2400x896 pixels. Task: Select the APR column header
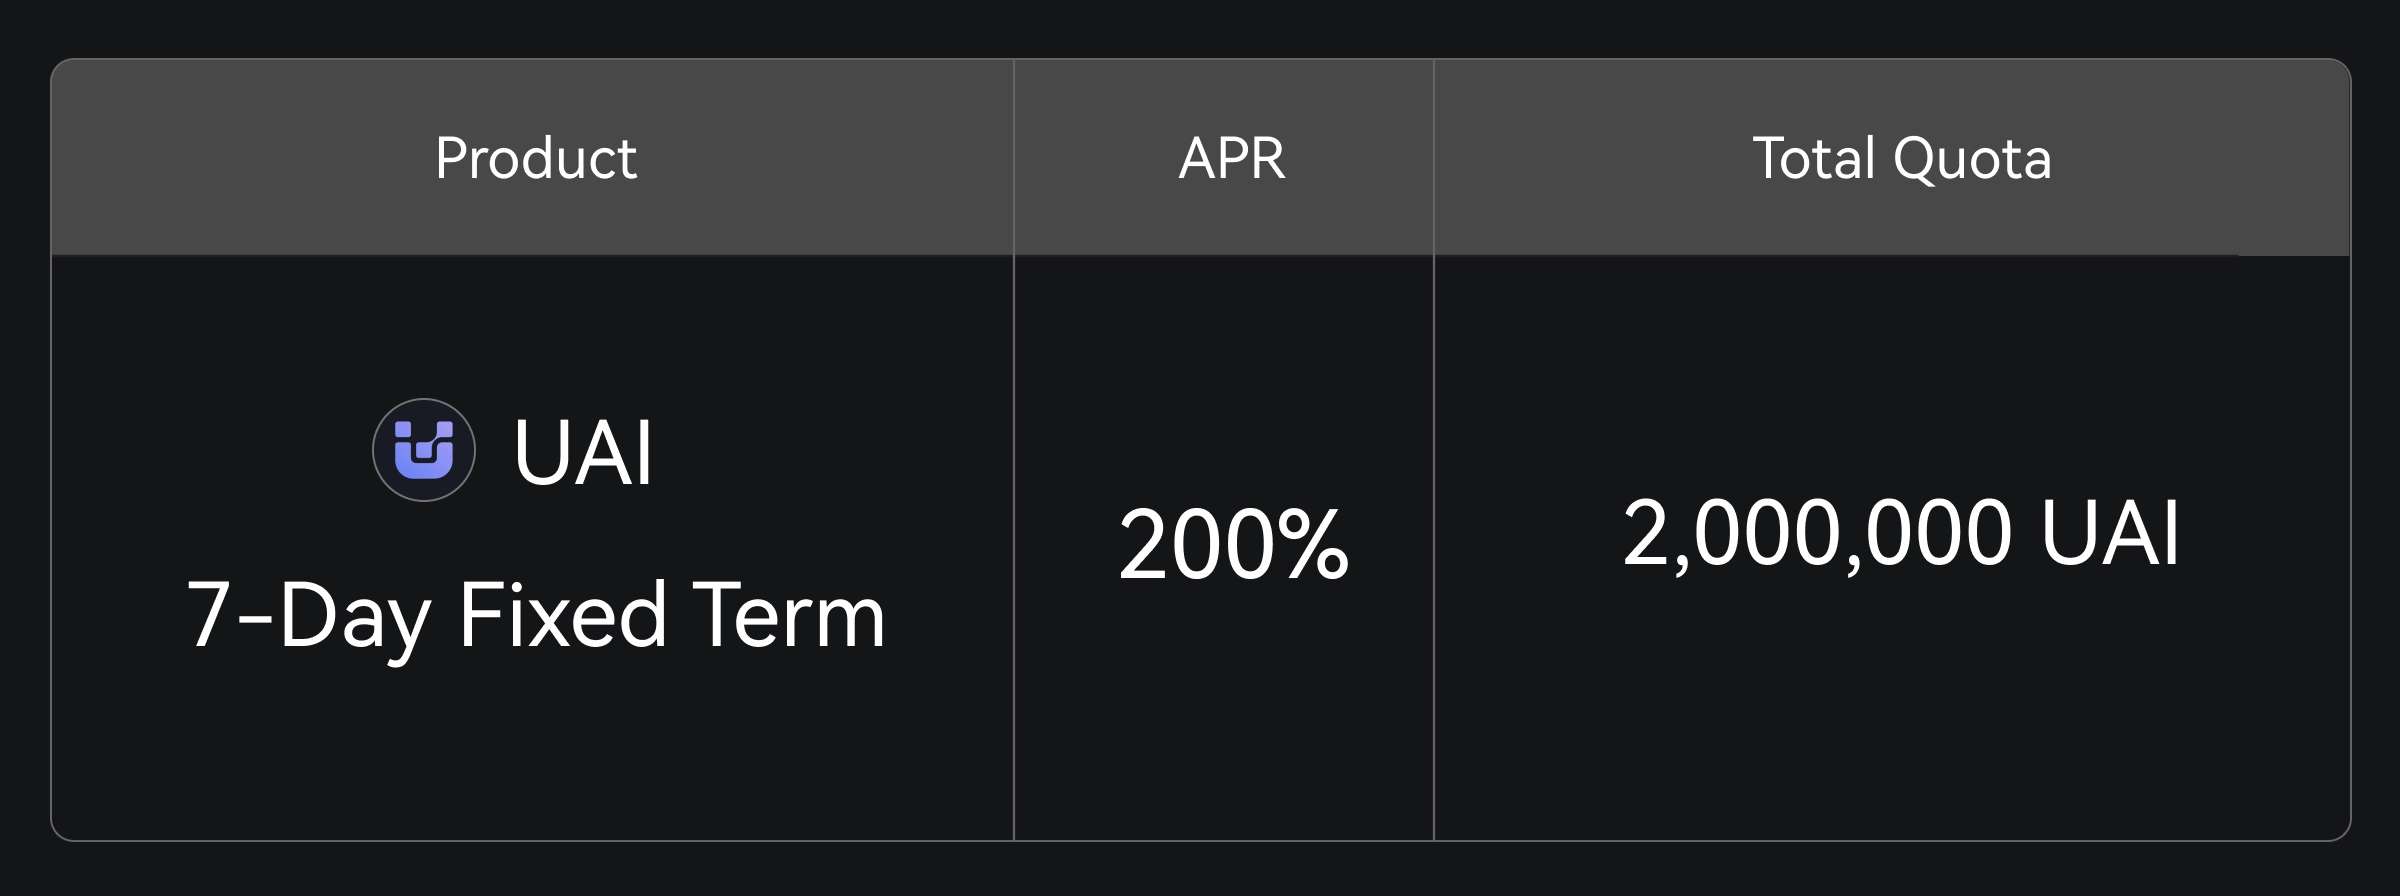coord(1232,158)
